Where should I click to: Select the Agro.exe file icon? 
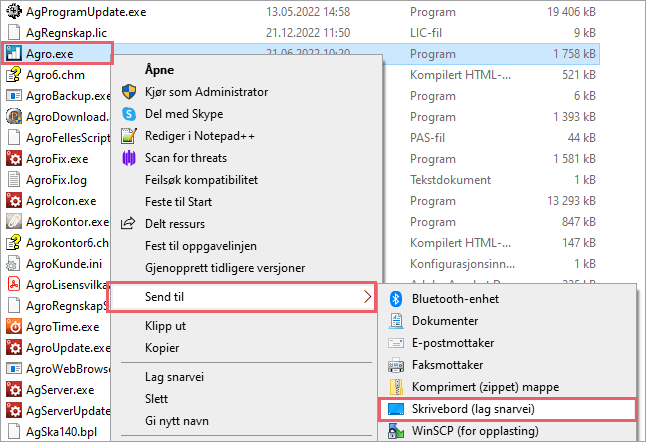click(14, 54)
